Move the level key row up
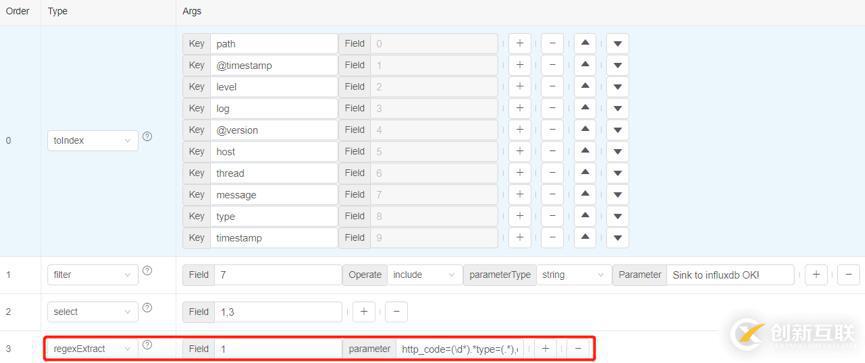865x363 pixels. 585,87
